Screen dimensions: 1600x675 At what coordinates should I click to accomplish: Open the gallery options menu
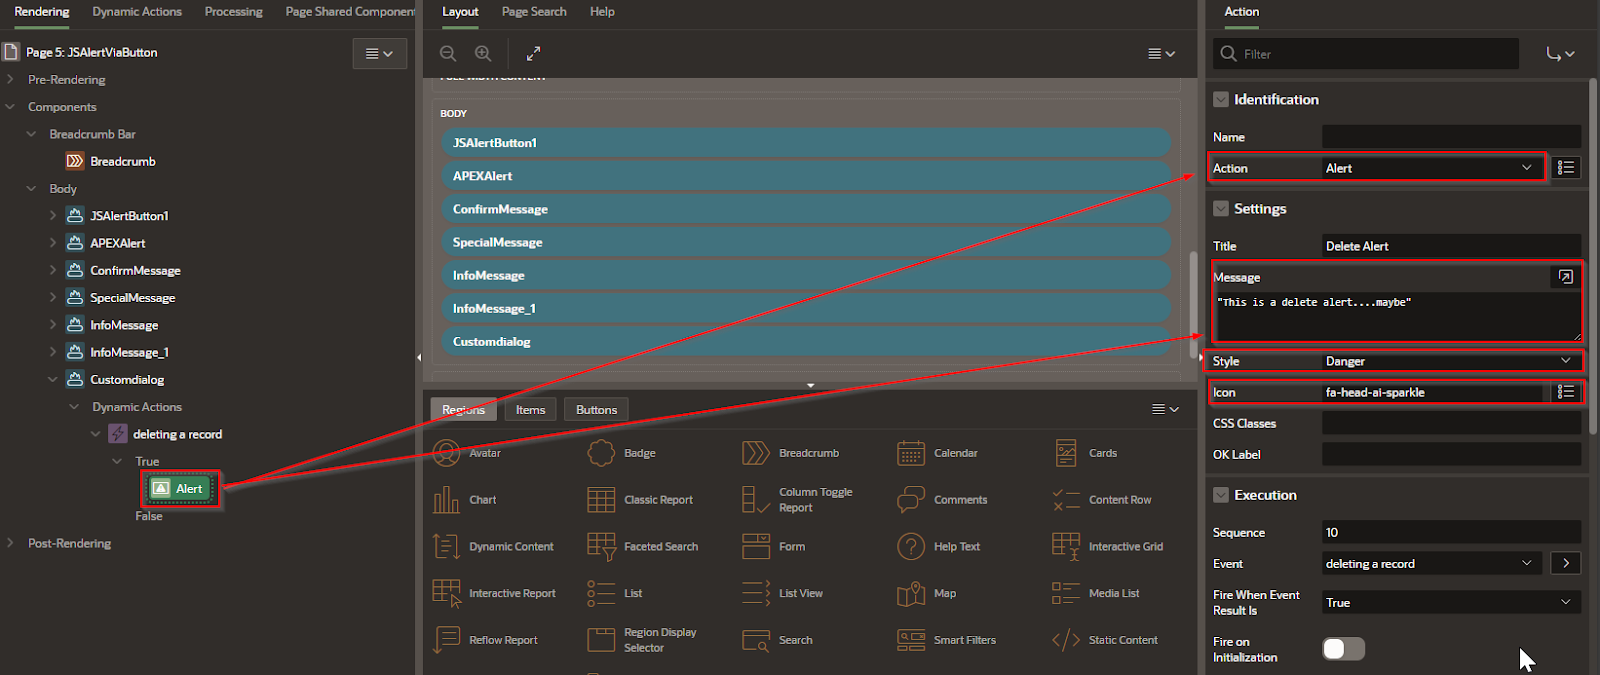(1165, 409)
